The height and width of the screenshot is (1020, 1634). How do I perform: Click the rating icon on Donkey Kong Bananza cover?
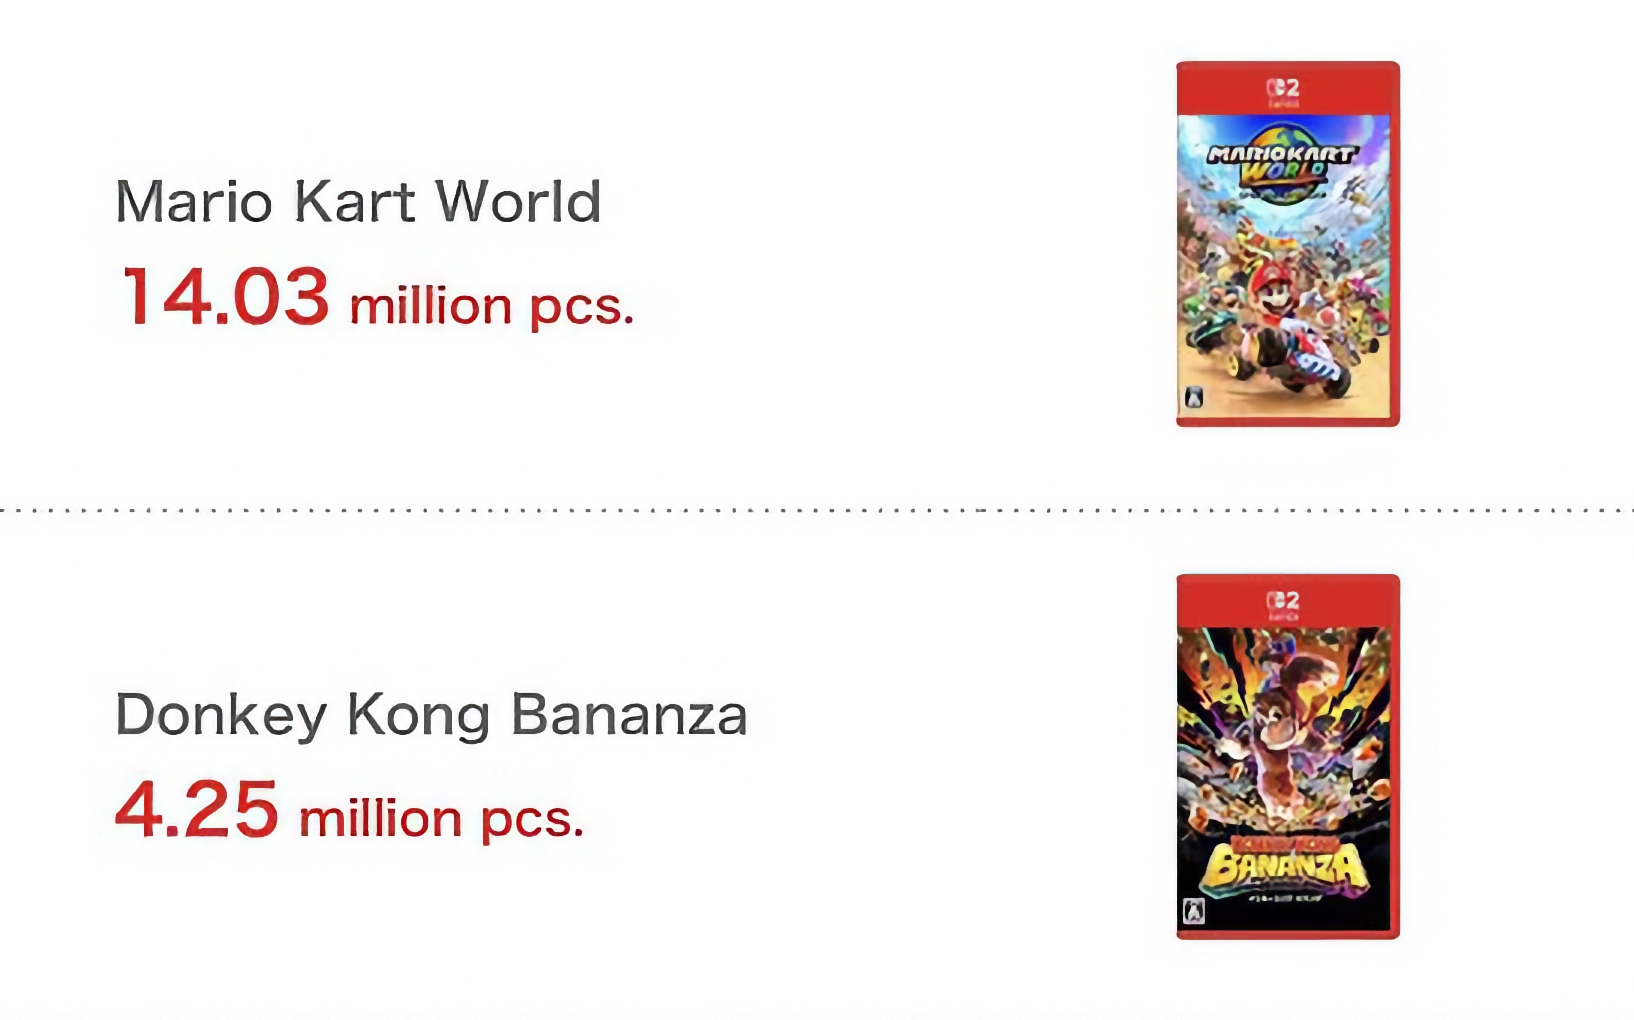click(1193, 911)
